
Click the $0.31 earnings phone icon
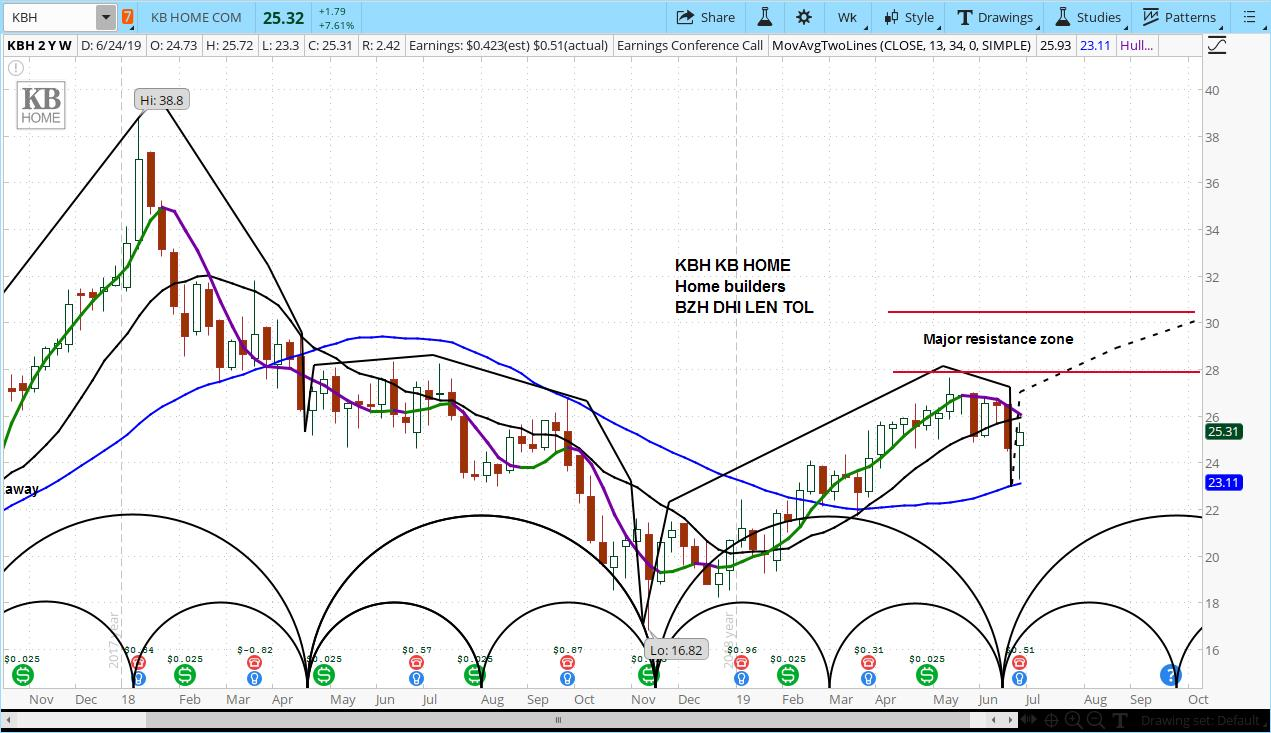[x=868, y=662]
